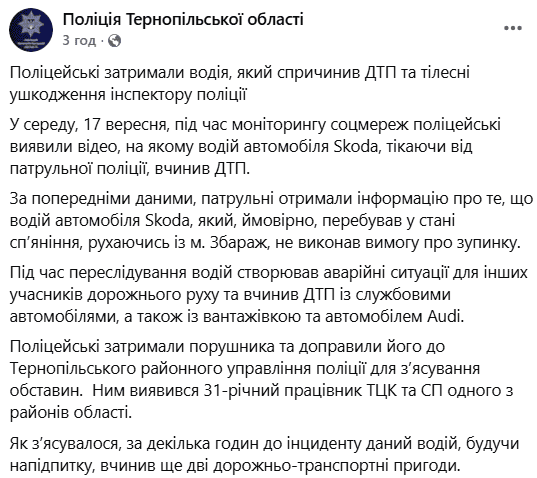The image size is (537, 478).
Task: Click the word 'Audi' in the post
Action: [443, 317]
